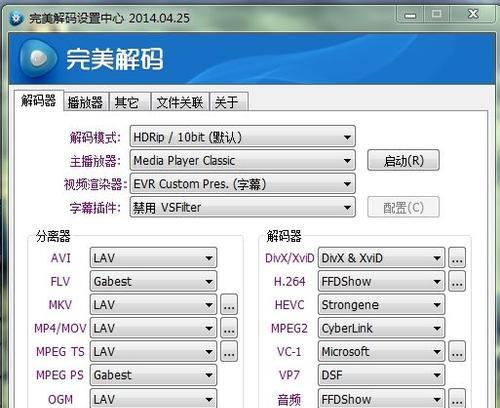Image resolution: width=500 pixels, height=408 pixels.
Task: Switch to the 其它 tab
Action: click(x=129, y=102)
